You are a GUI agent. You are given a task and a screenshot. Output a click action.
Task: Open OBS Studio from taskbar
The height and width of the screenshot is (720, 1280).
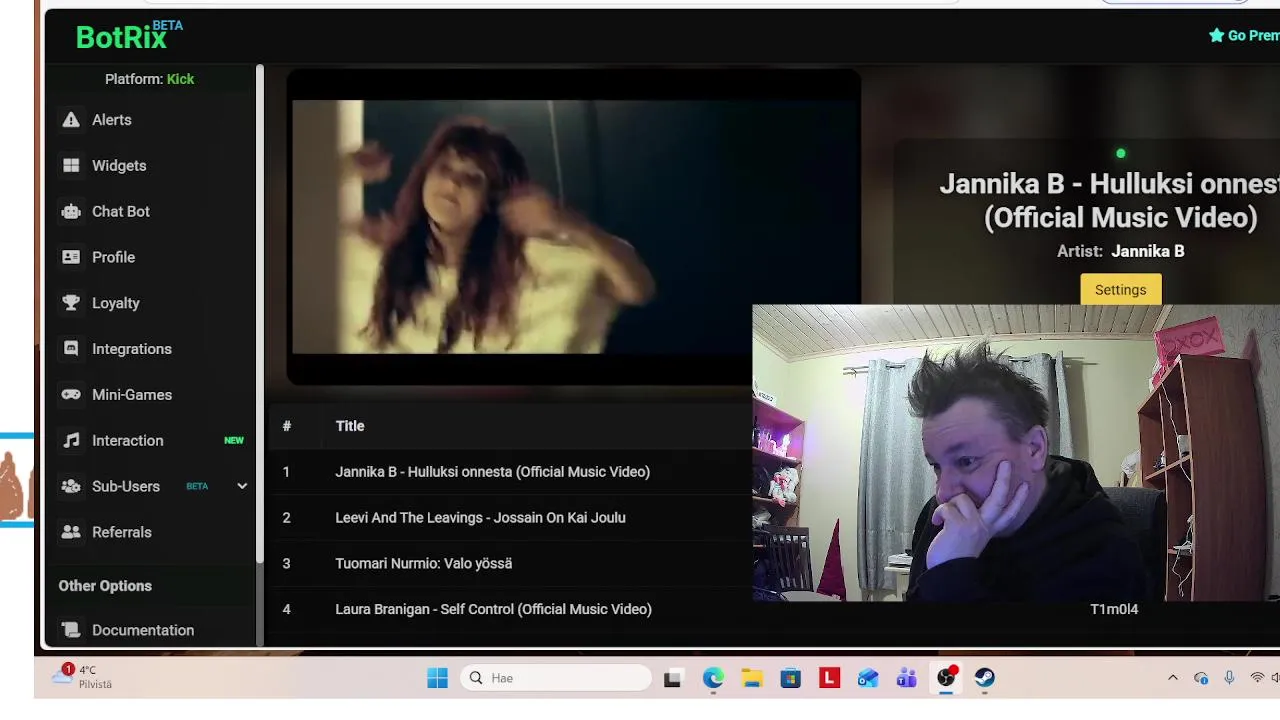tap(946, 678)
